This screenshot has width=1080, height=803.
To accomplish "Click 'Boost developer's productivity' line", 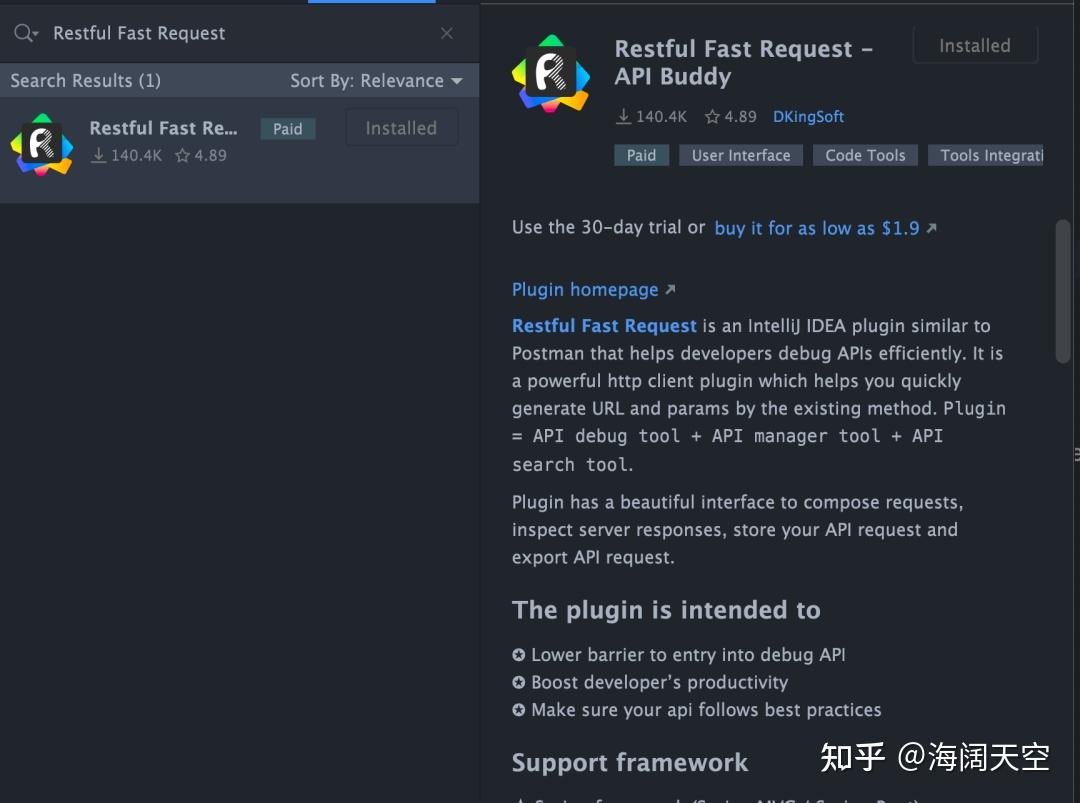I will 650,682.
